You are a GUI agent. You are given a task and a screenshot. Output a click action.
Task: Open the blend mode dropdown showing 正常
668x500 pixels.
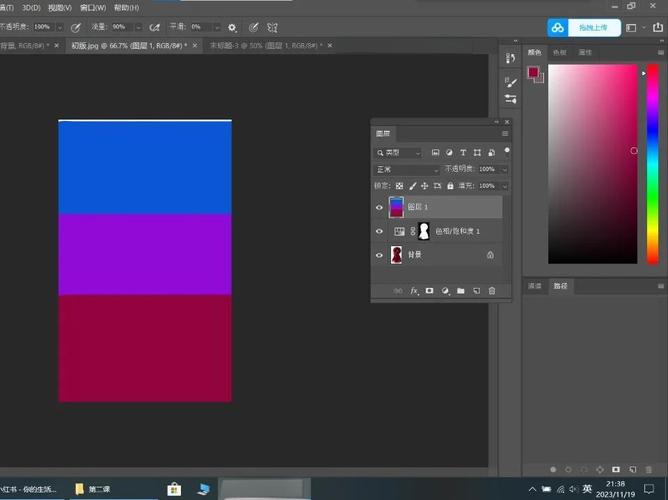[405, 170]
